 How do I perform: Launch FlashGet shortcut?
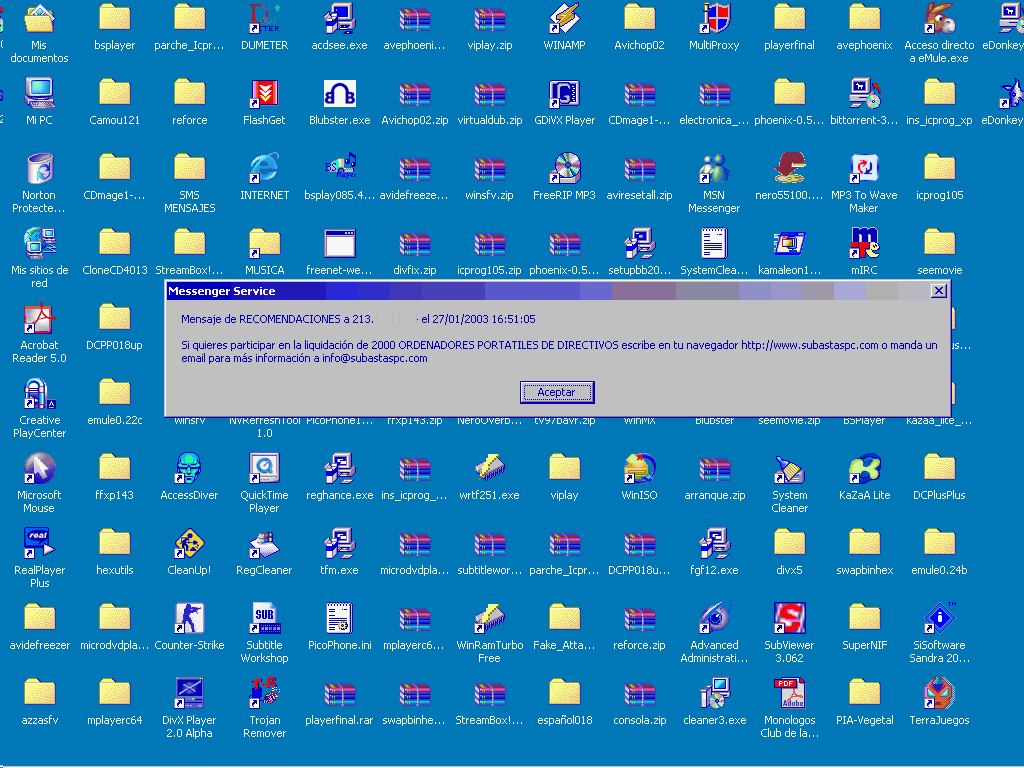pyautogui.click(x=264, y=93)
